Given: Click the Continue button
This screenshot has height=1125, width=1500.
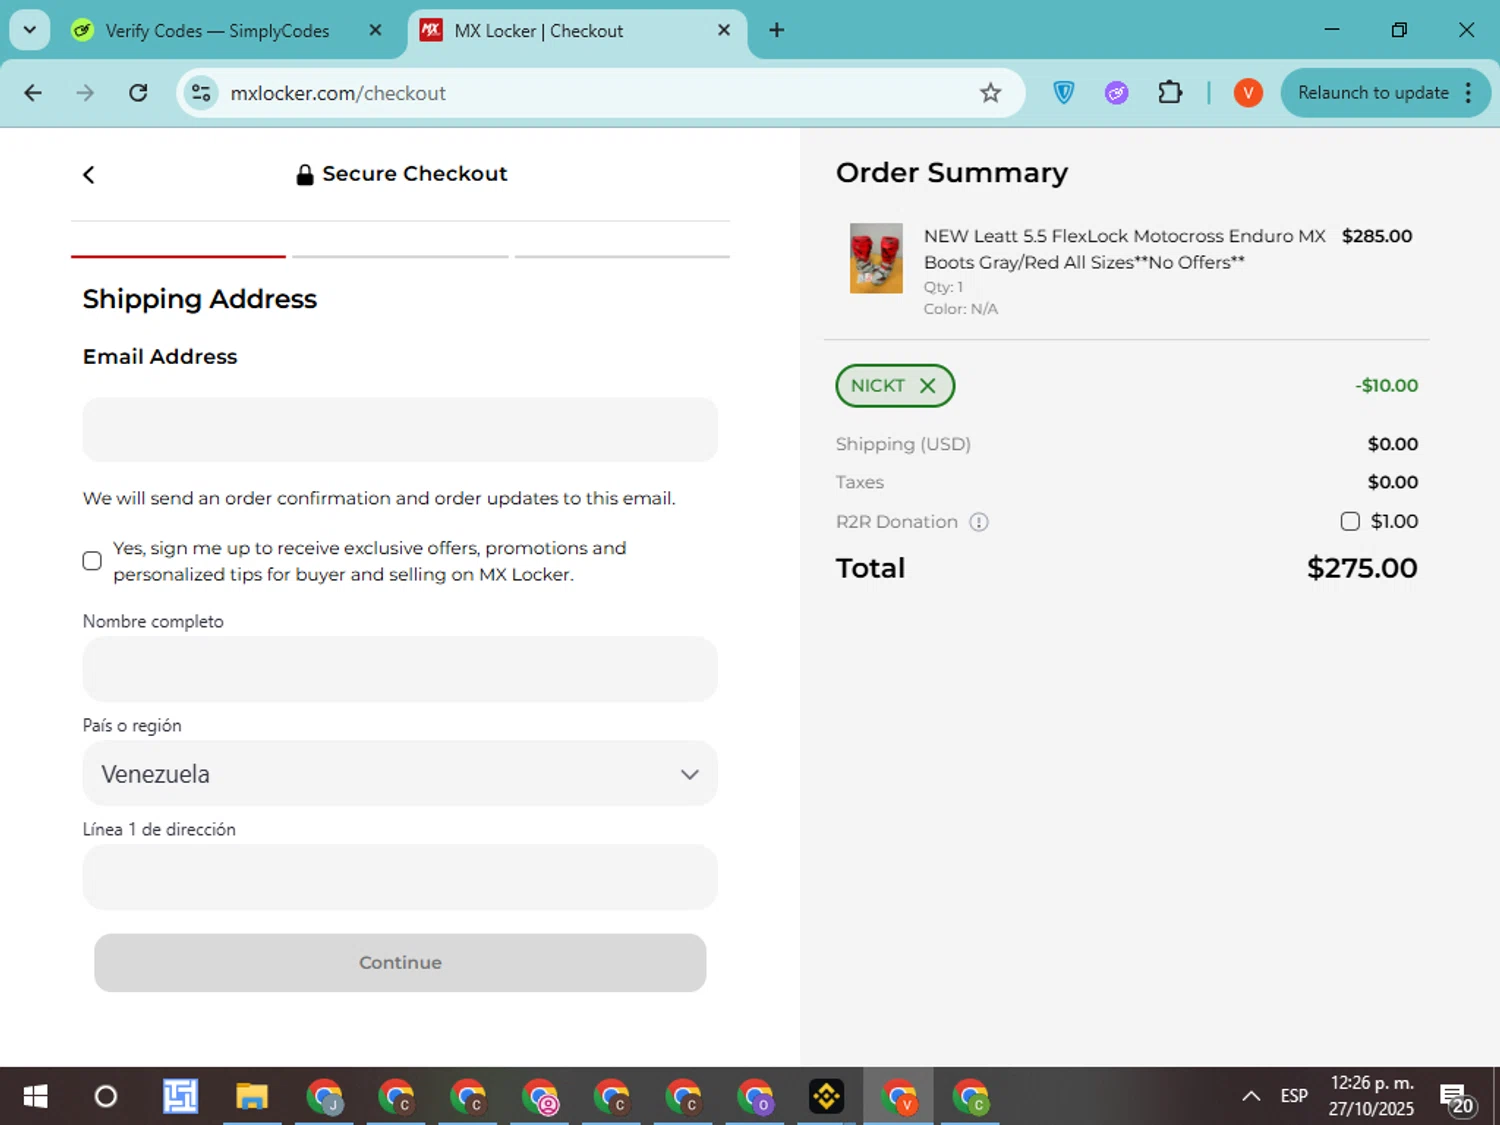Looking at the screenshot, I should [400, 963].
